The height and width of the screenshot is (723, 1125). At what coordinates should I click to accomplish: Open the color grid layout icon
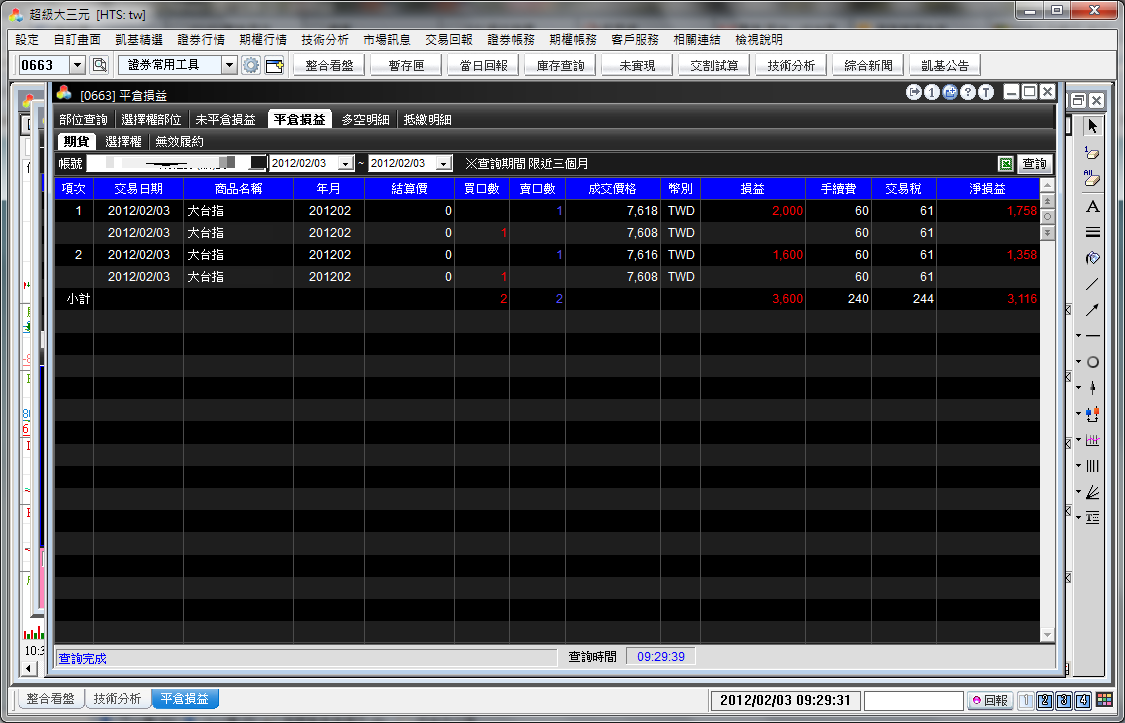click(1104, 700)
